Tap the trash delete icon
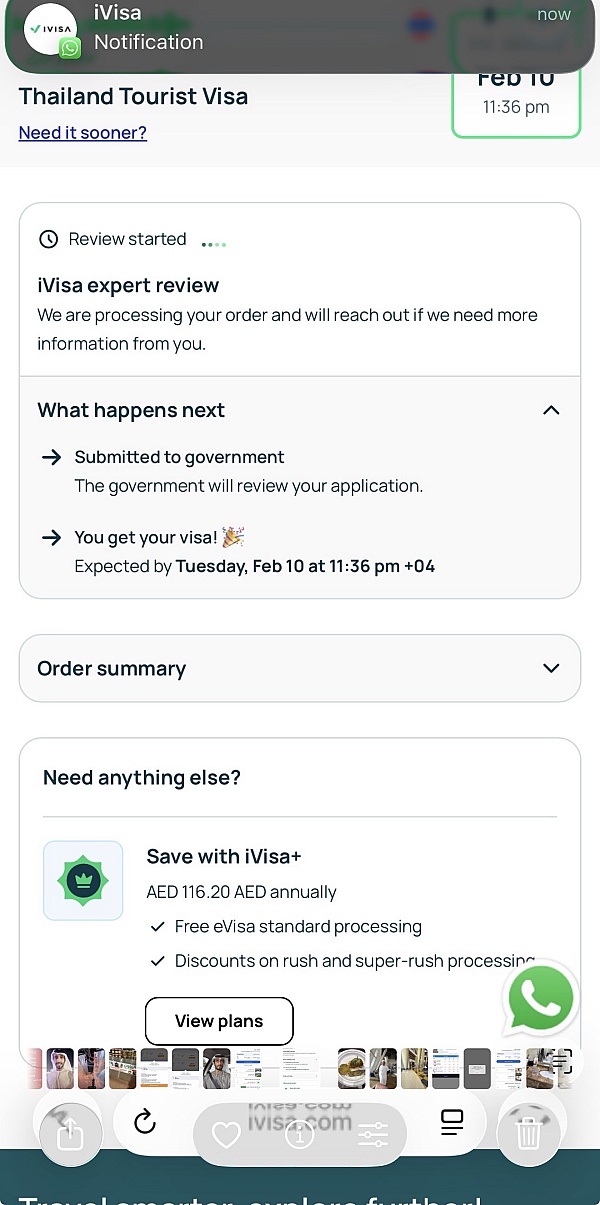600x1205 pixels. (x=529, y=1133)
